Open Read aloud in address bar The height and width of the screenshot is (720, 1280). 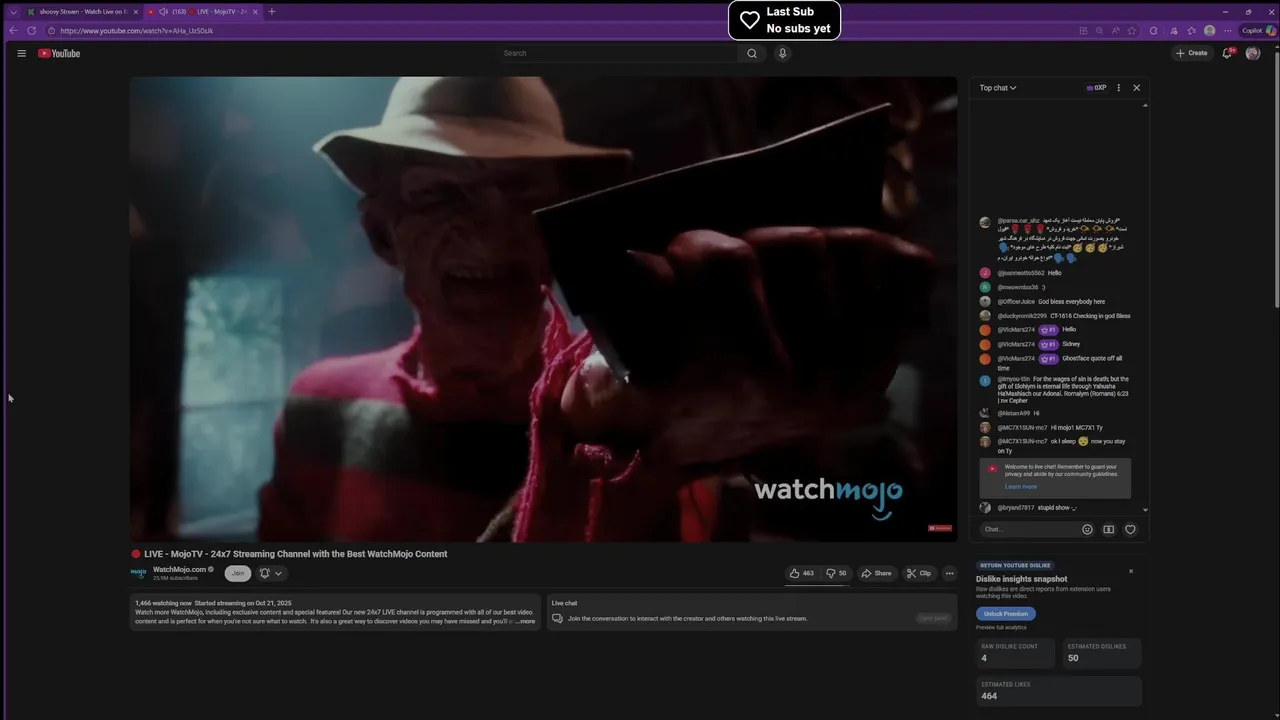click(1116, 30)
